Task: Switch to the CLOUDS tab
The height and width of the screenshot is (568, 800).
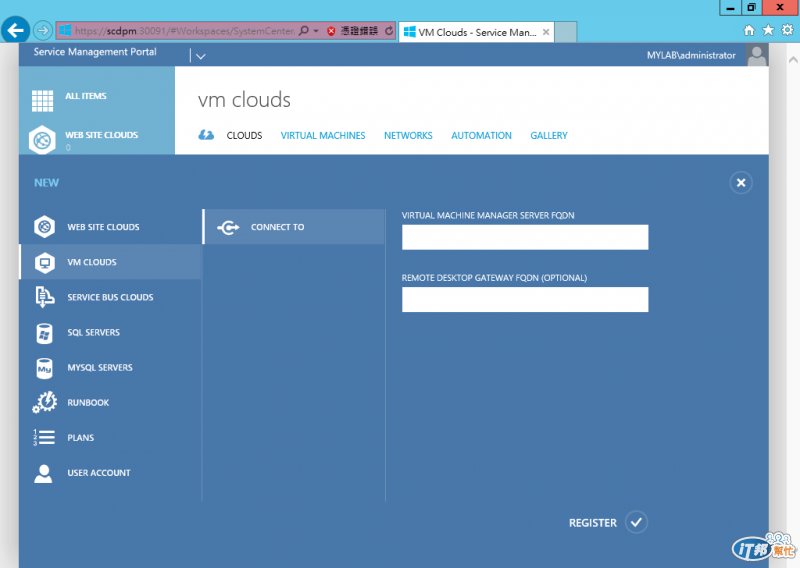Action: coord(244,136)
